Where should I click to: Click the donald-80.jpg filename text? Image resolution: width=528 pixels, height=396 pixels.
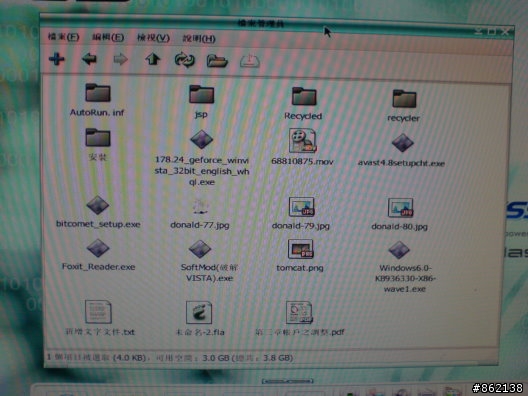tap(400, 227)
